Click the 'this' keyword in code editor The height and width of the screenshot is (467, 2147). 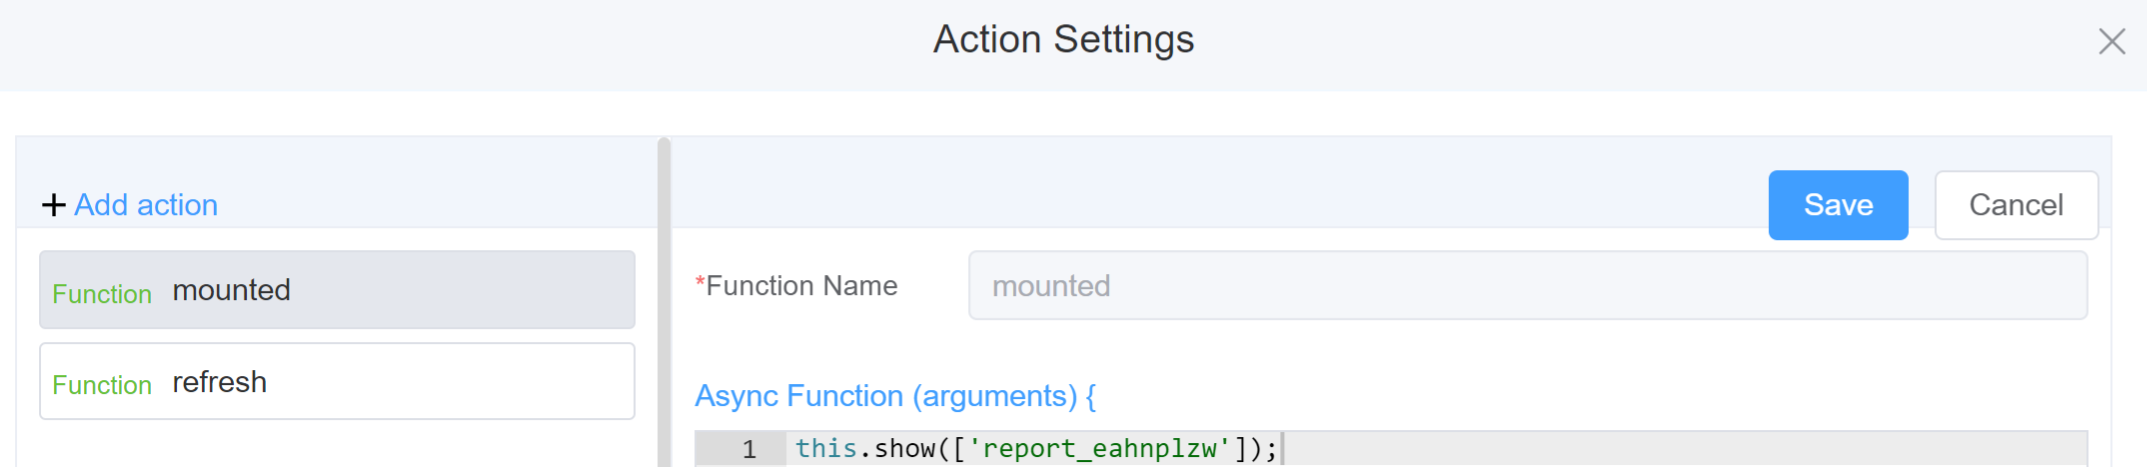(x=825, y=449)
